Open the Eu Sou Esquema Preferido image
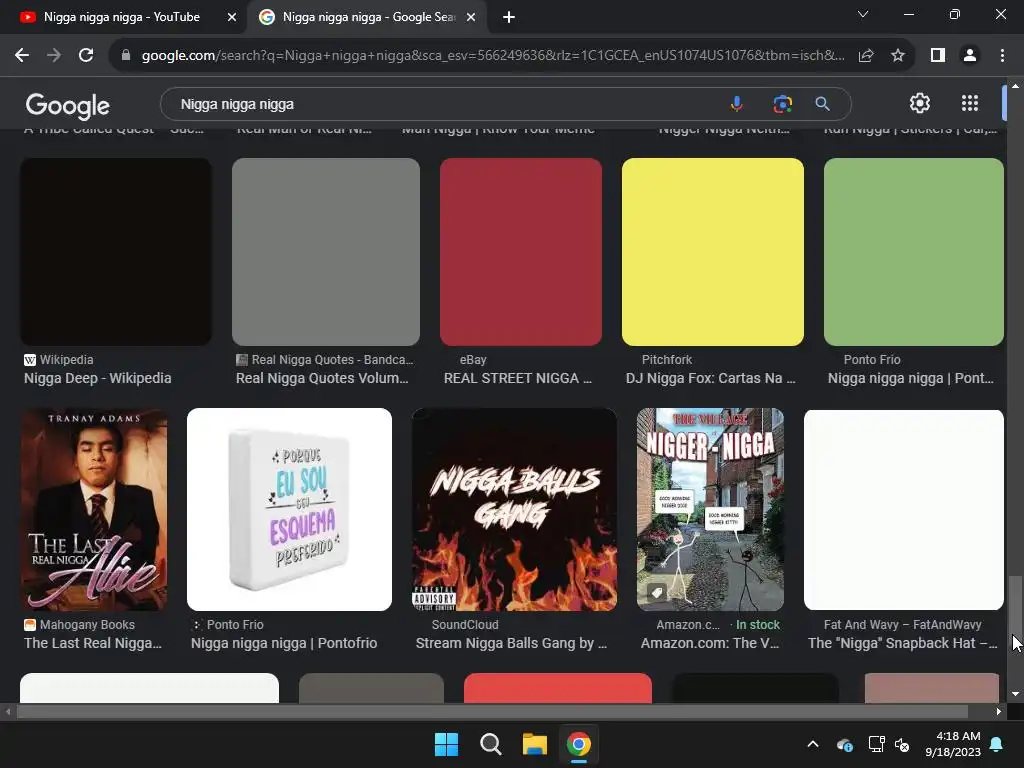 pos(289,509)
